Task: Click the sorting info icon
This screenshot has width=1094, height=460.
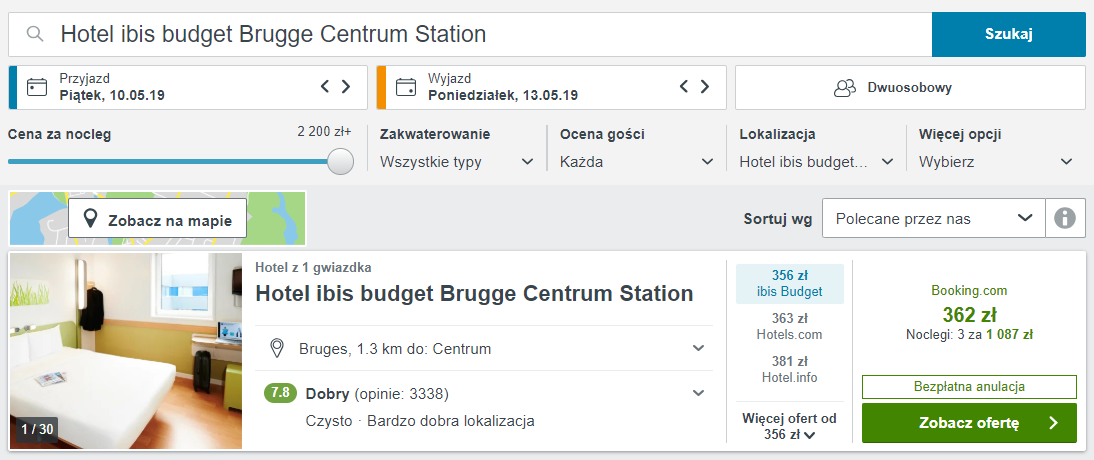Action: (1065, 218)
